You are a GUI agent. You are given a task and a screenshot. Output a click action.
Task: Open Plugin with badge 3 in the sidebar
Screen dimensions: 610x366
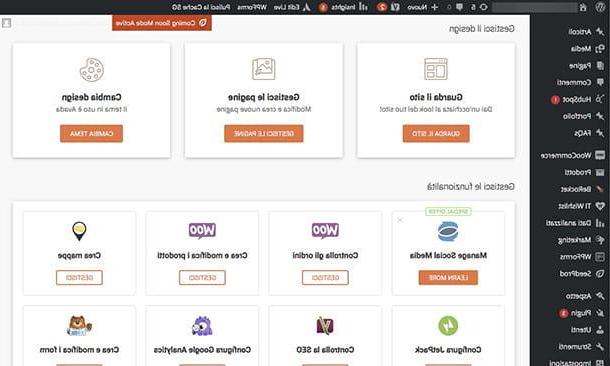click(582, 313)
